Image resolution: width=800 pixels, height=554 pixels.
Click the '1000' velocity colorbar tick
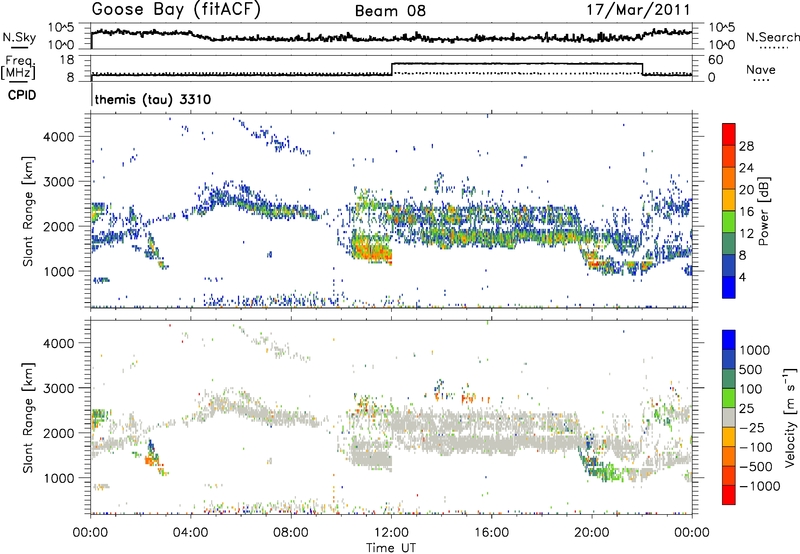[755, 350]
